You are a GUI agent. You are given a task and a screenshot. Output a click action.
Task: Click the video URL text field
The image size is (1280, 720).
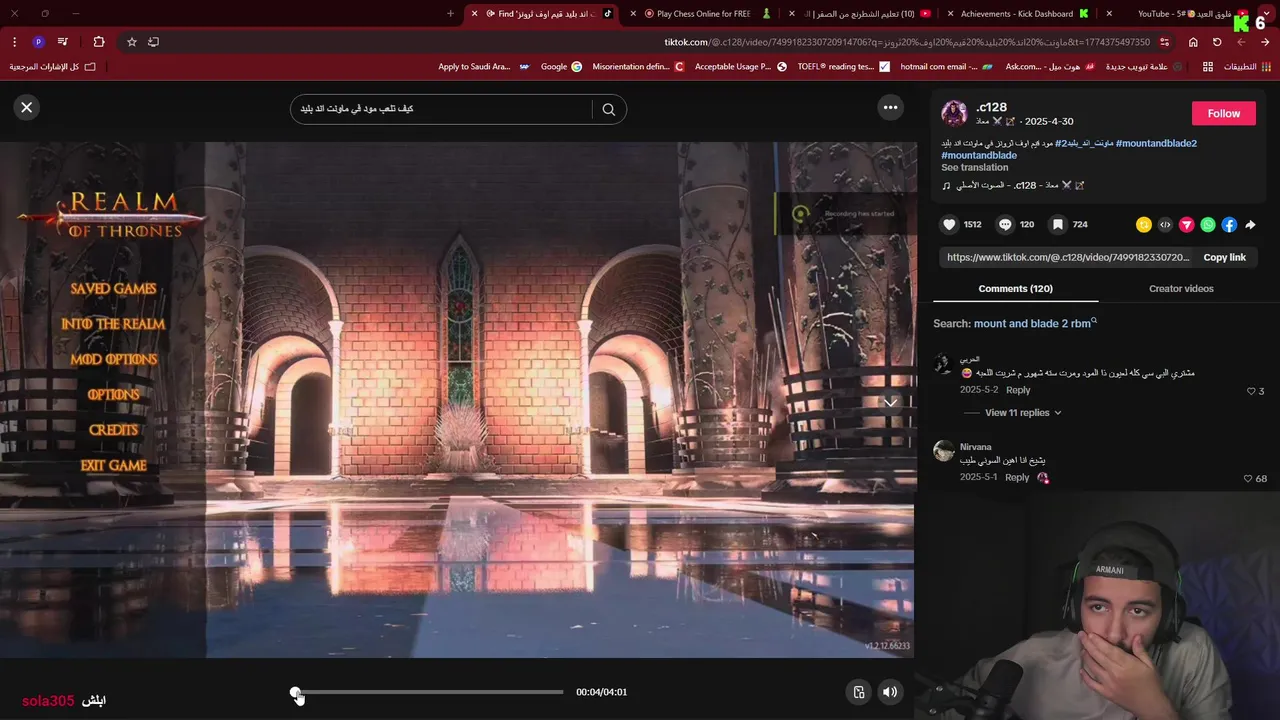1067,257
